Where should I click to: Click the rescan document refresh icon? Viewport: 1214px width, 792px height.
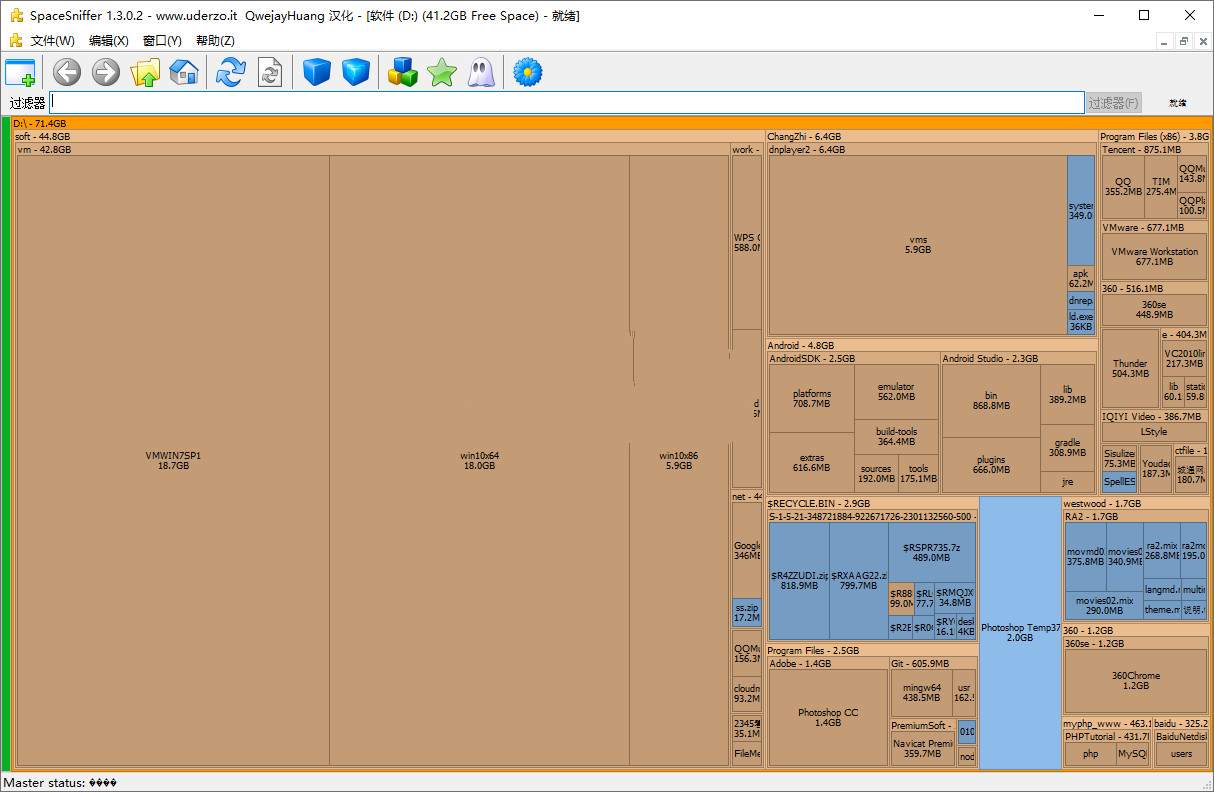[x=270, y=72]
